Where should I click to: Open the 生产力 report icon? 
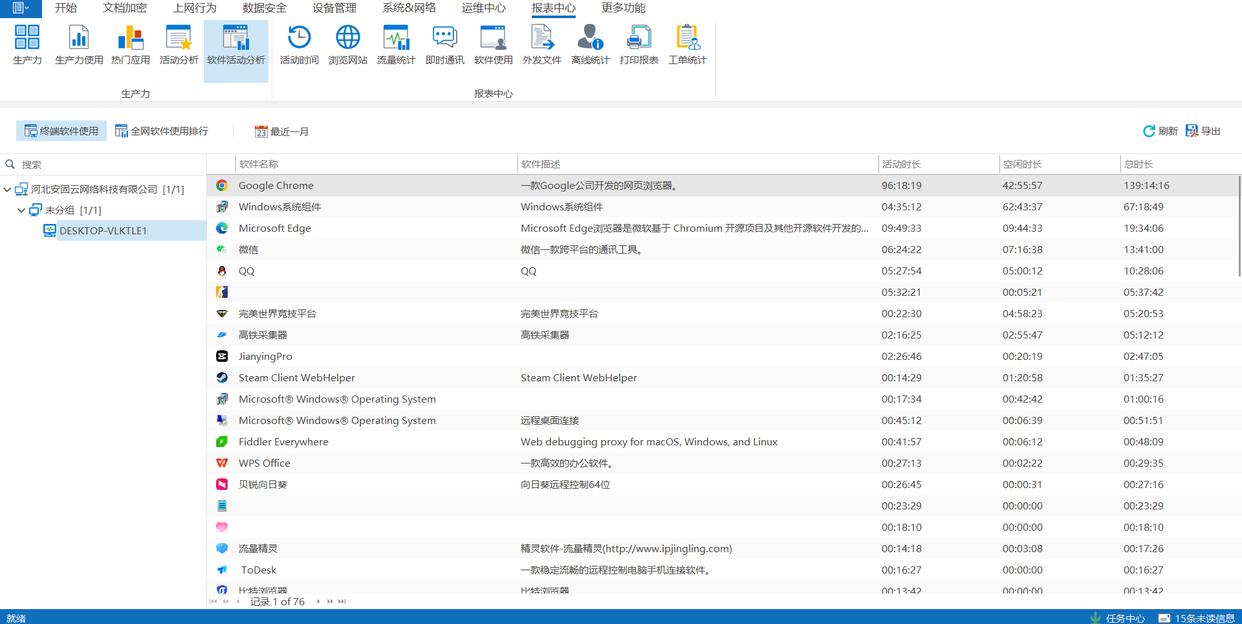[x=27, y=45]
